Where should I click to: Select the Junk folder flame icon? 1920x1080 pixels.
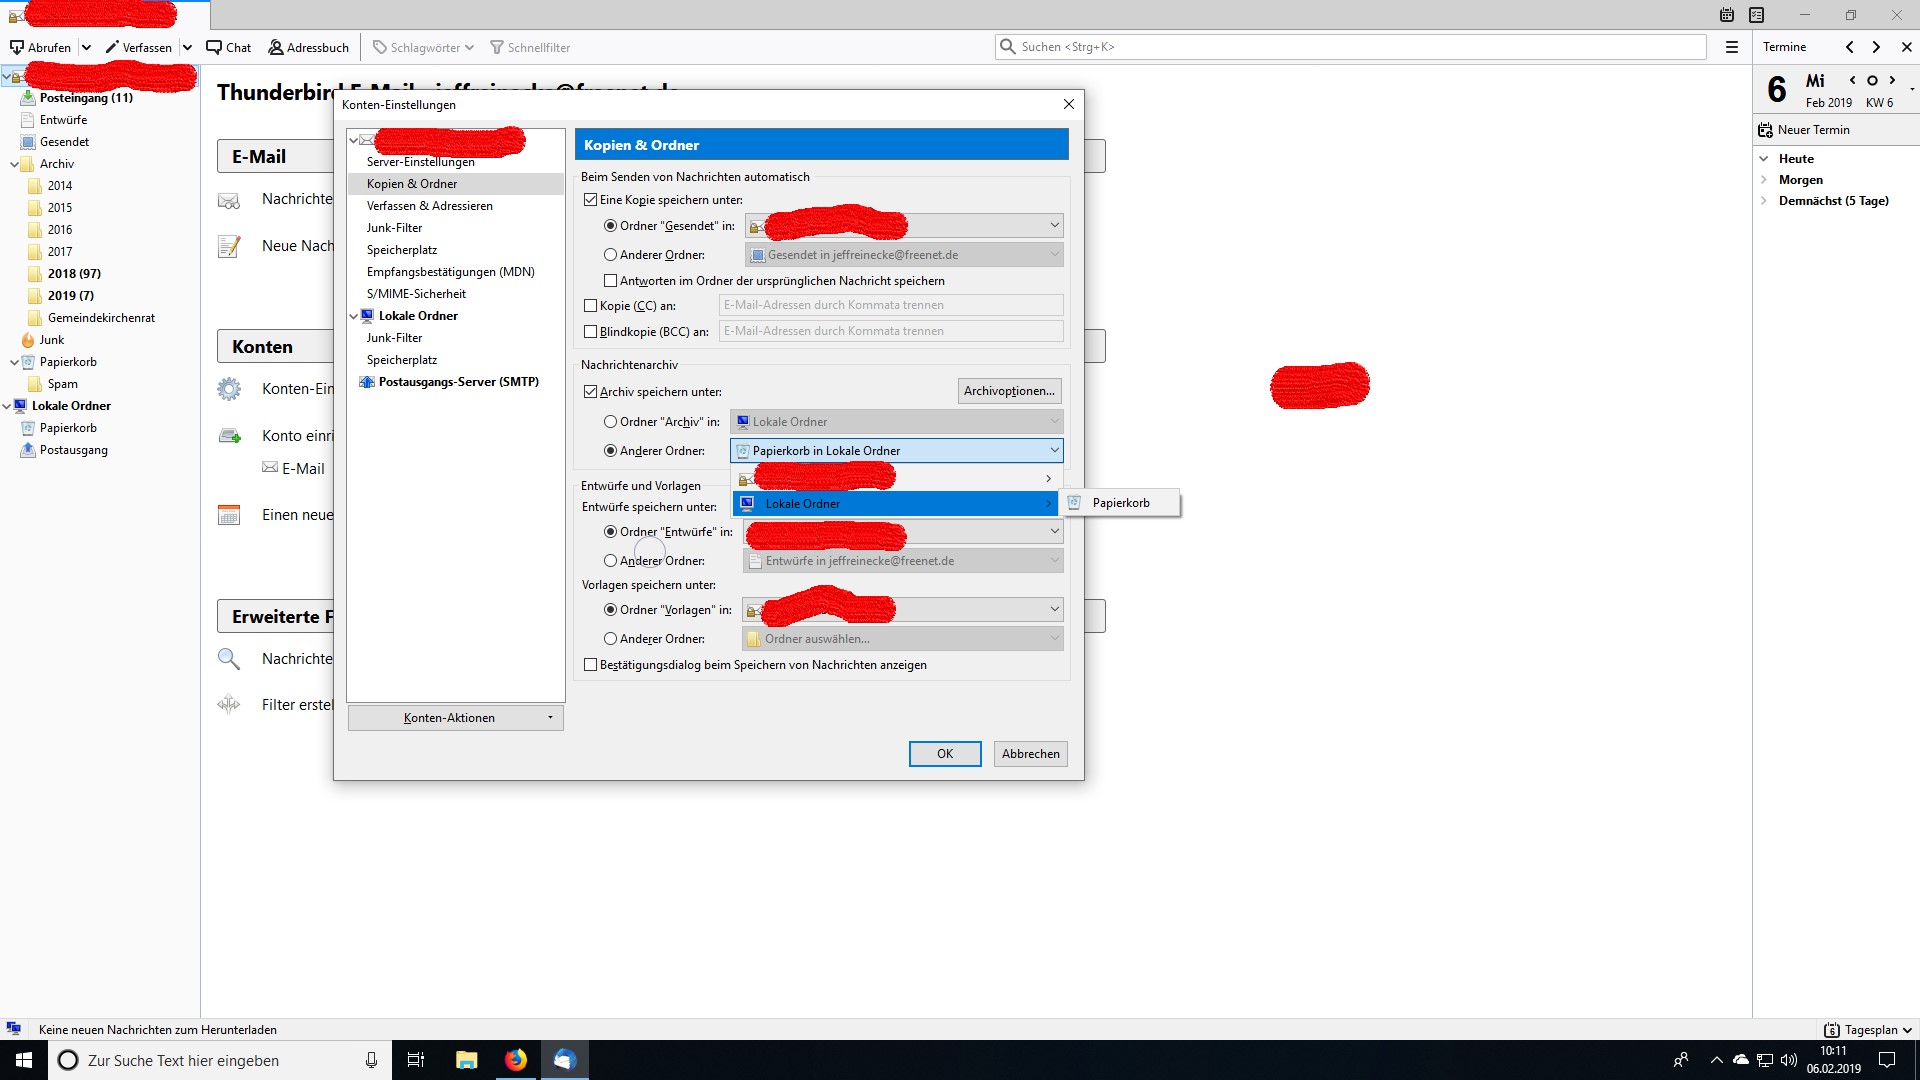[28, 340]
